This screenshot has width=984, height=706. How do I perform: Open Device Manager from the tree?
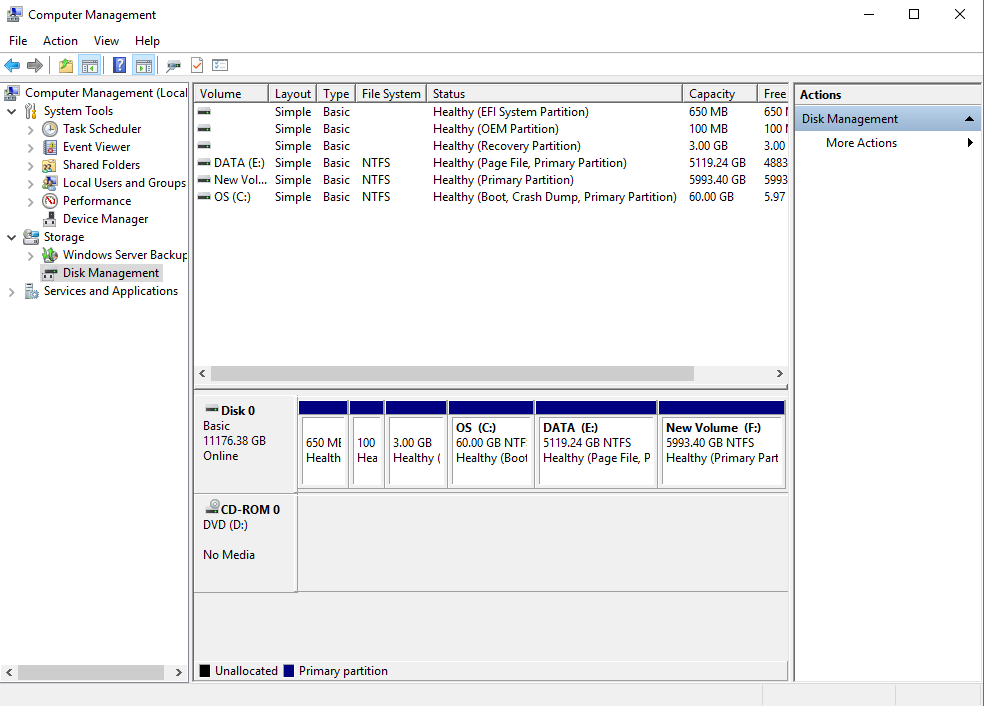point(105,219)
